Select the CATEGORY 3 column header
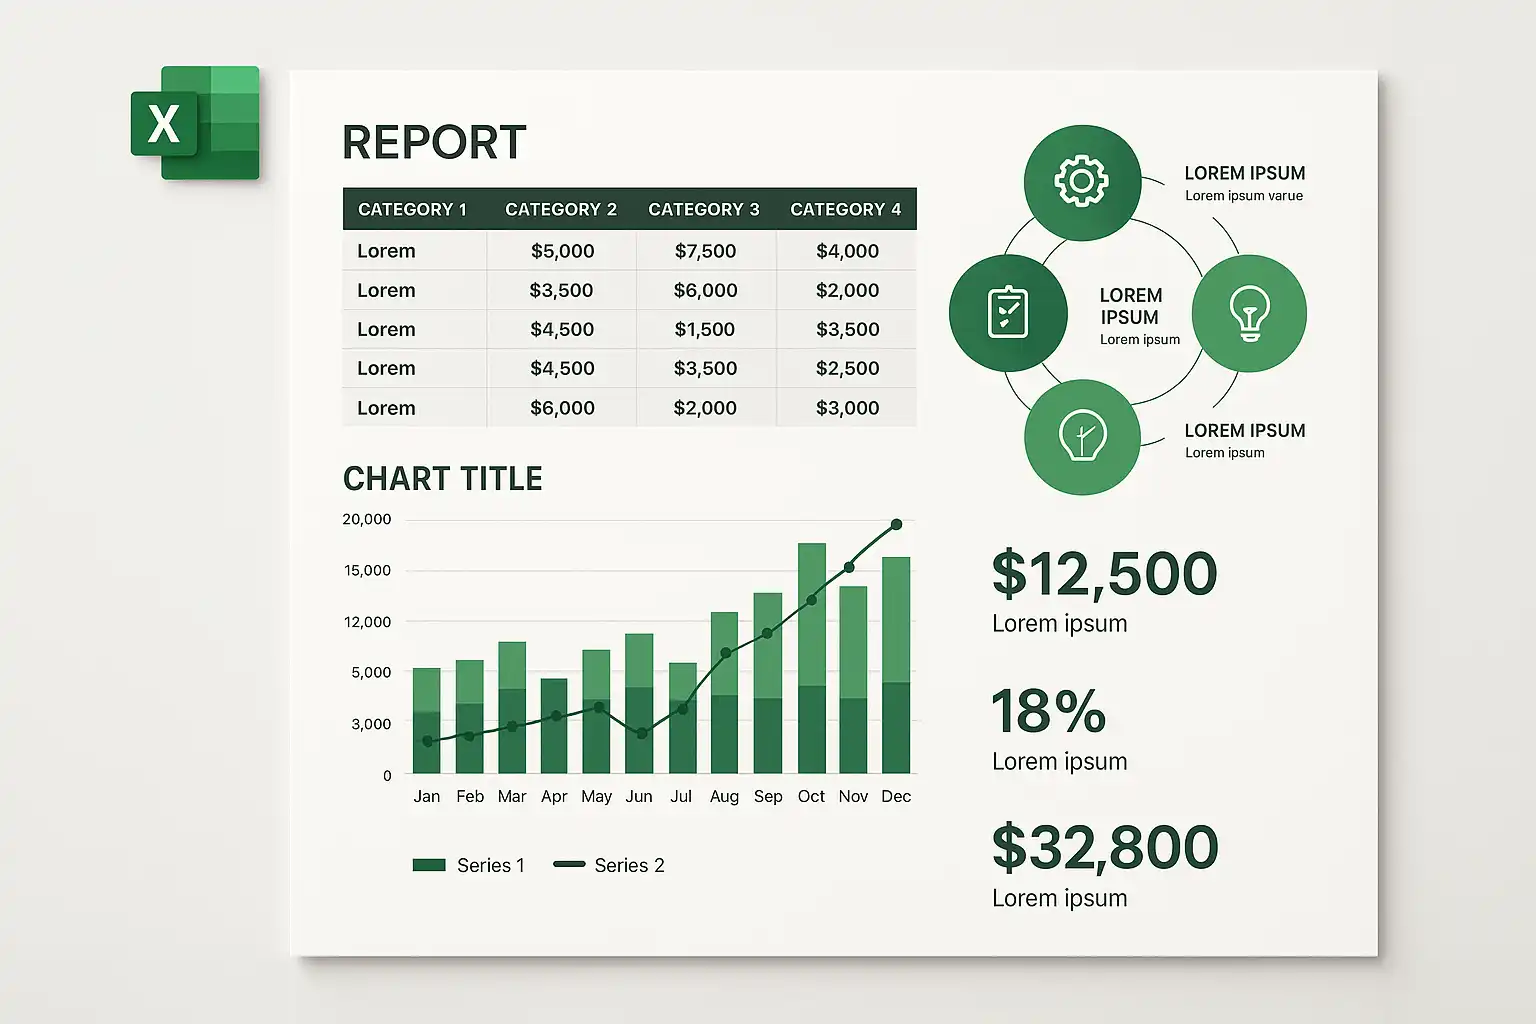Viewport: 1536px width, 1024px height. tap(704, 209)
